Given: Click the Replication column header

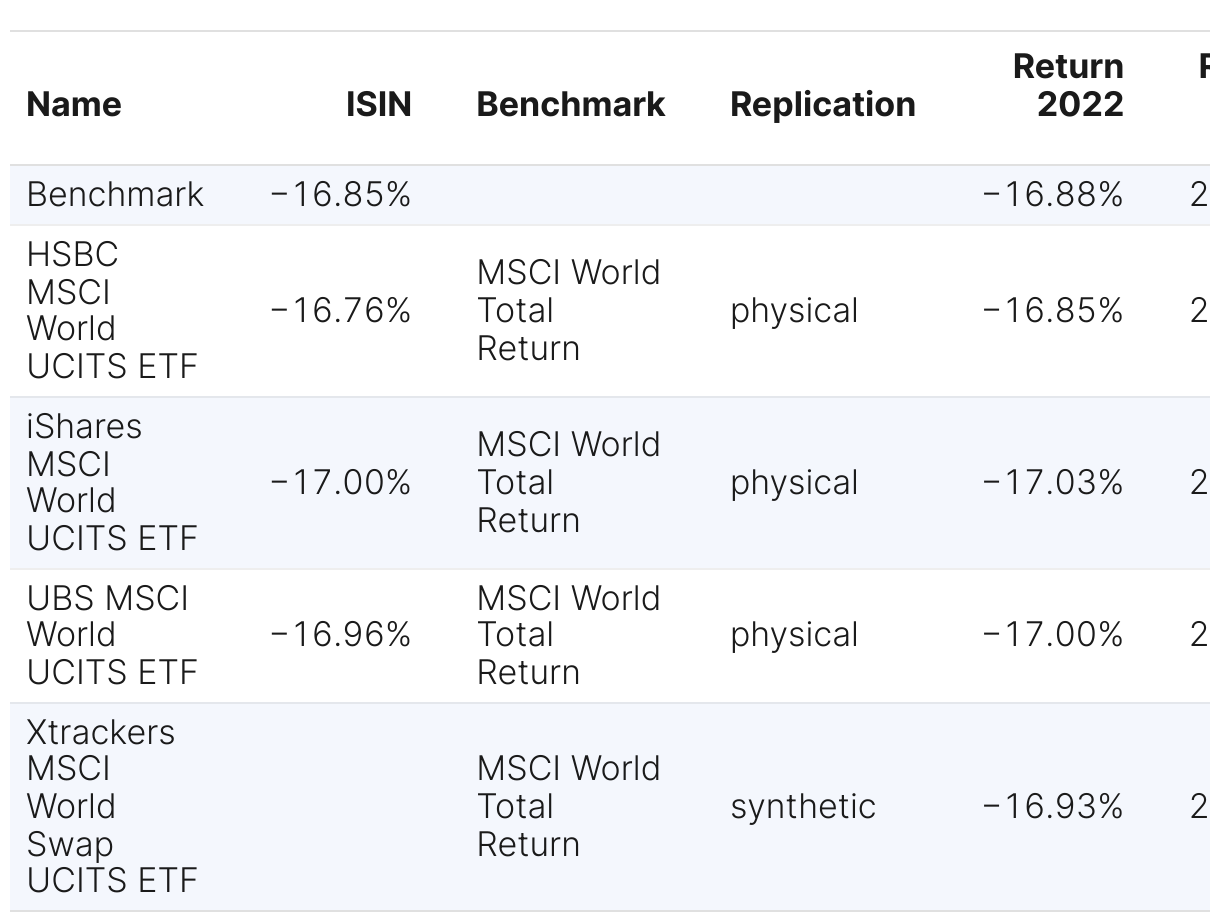Looking at the screenshot, I should pos(823,104).
